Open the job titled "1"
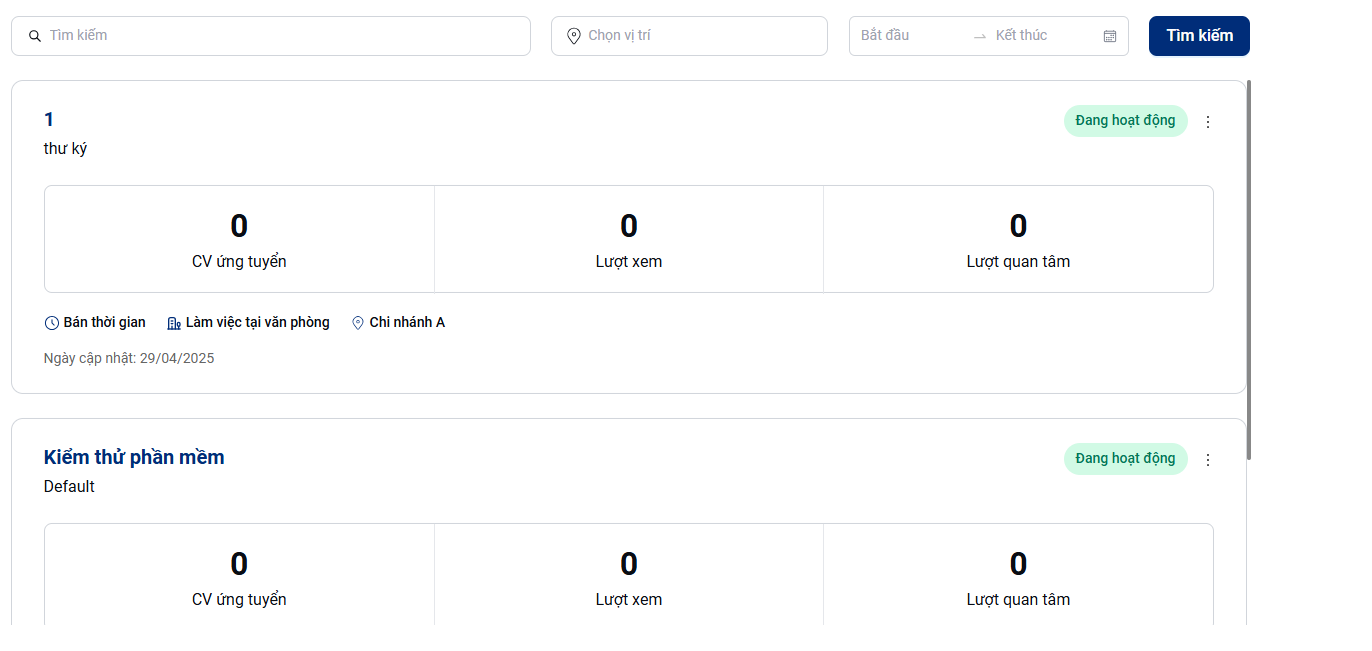This screenshot has width=1372, height=651. pyautogui.click(x=49, y=120)
